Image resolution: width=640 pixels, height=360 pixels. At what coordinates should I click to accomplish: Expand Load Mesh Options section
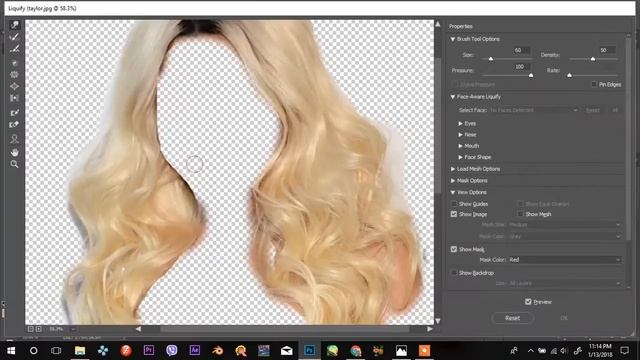[453, 169]
